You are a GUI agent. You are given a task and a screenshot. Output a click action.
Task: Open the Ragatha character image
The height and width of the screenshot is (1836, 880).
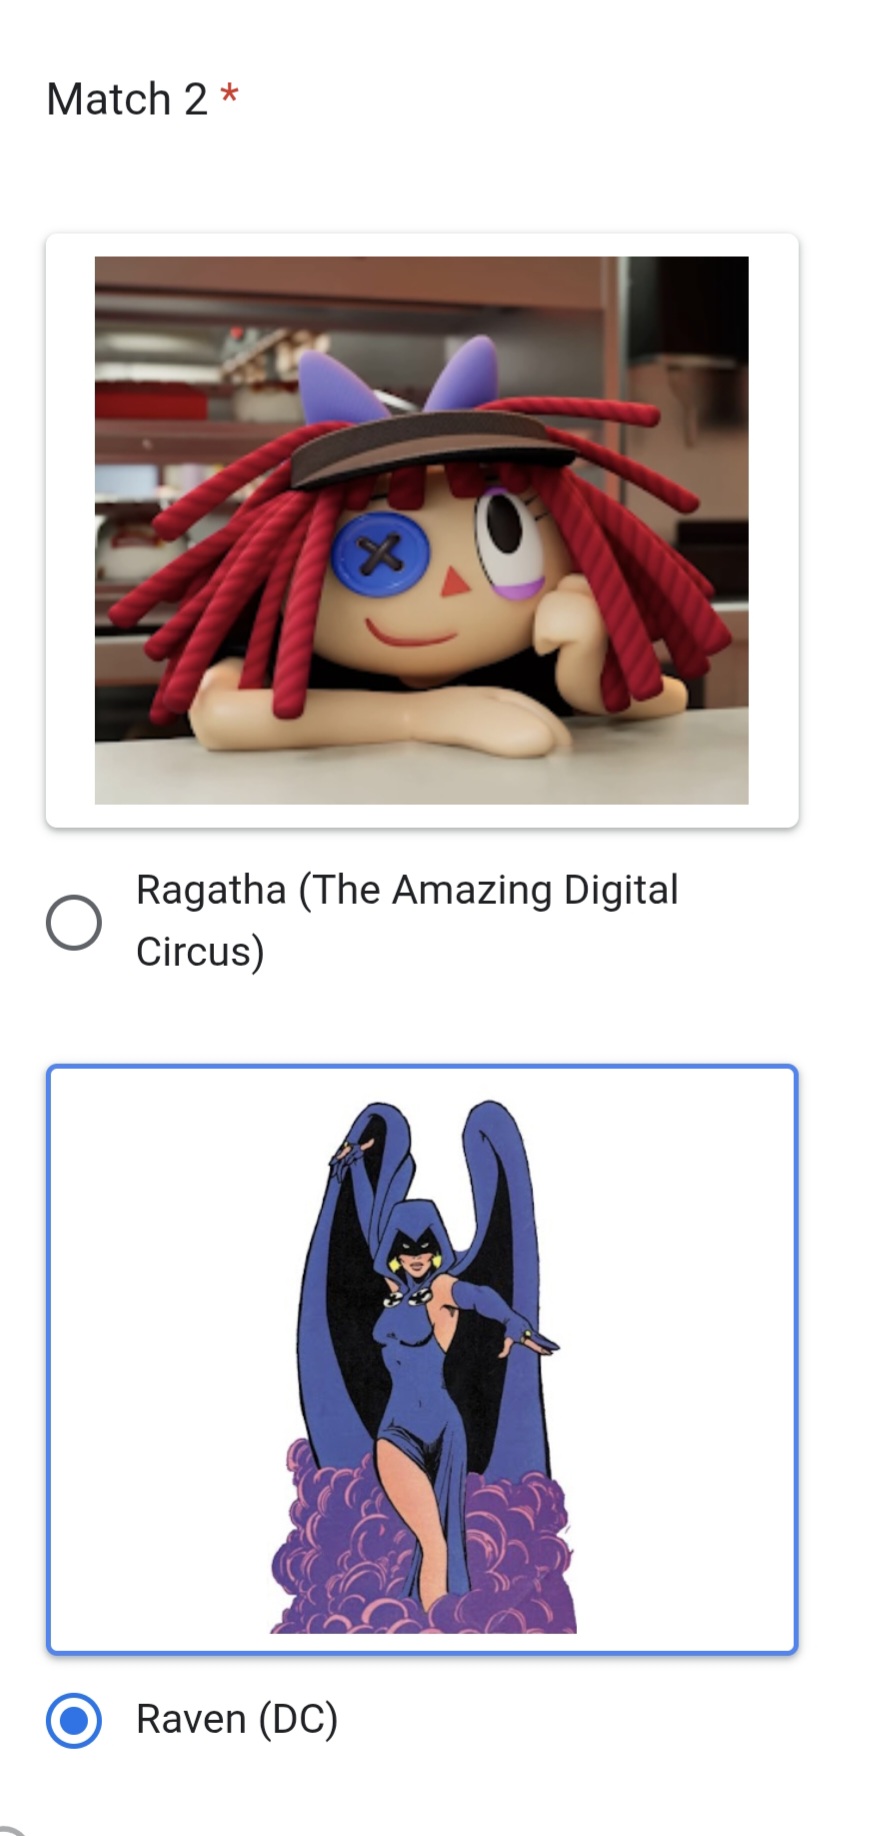pos(421,530)
